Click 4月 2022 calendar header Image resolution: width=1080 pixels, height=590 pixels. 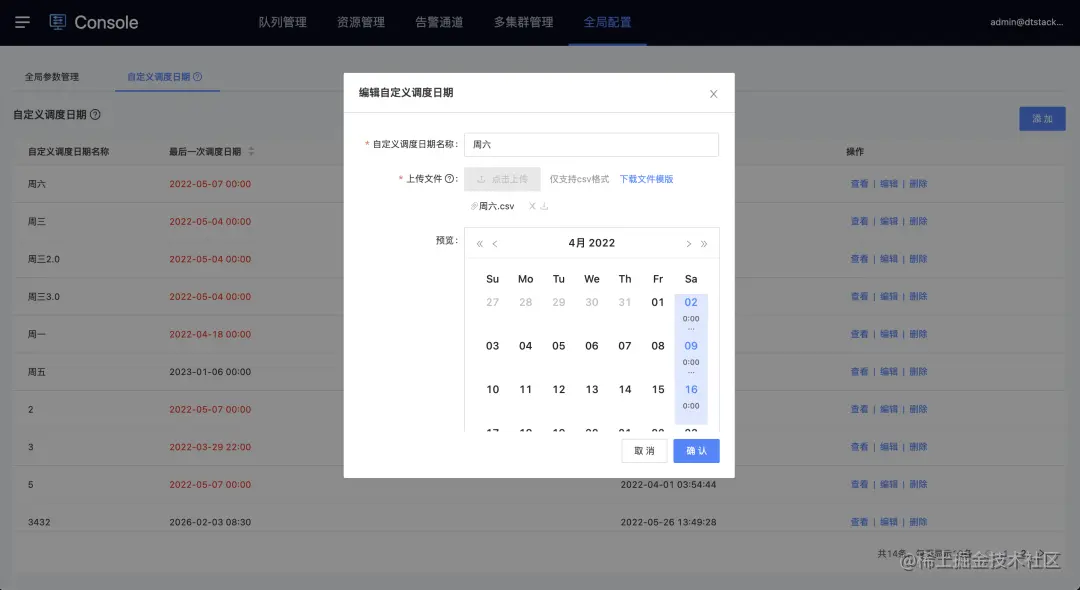click(592, 243)
